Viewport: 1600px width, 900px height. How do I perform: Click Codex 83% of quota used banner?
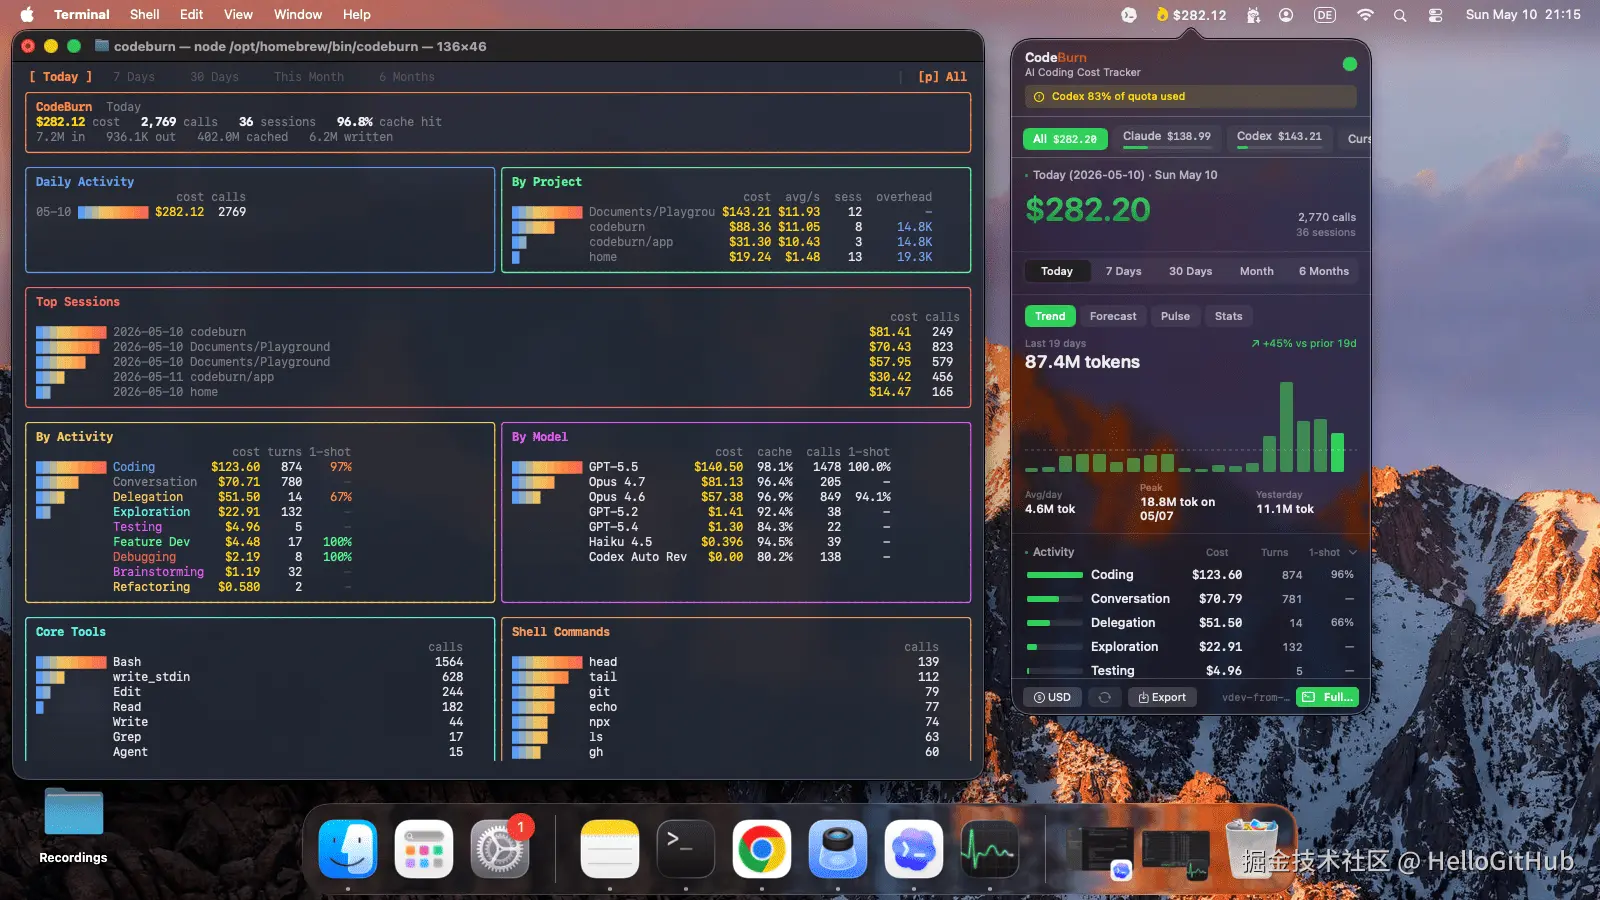pos(1190,97)
